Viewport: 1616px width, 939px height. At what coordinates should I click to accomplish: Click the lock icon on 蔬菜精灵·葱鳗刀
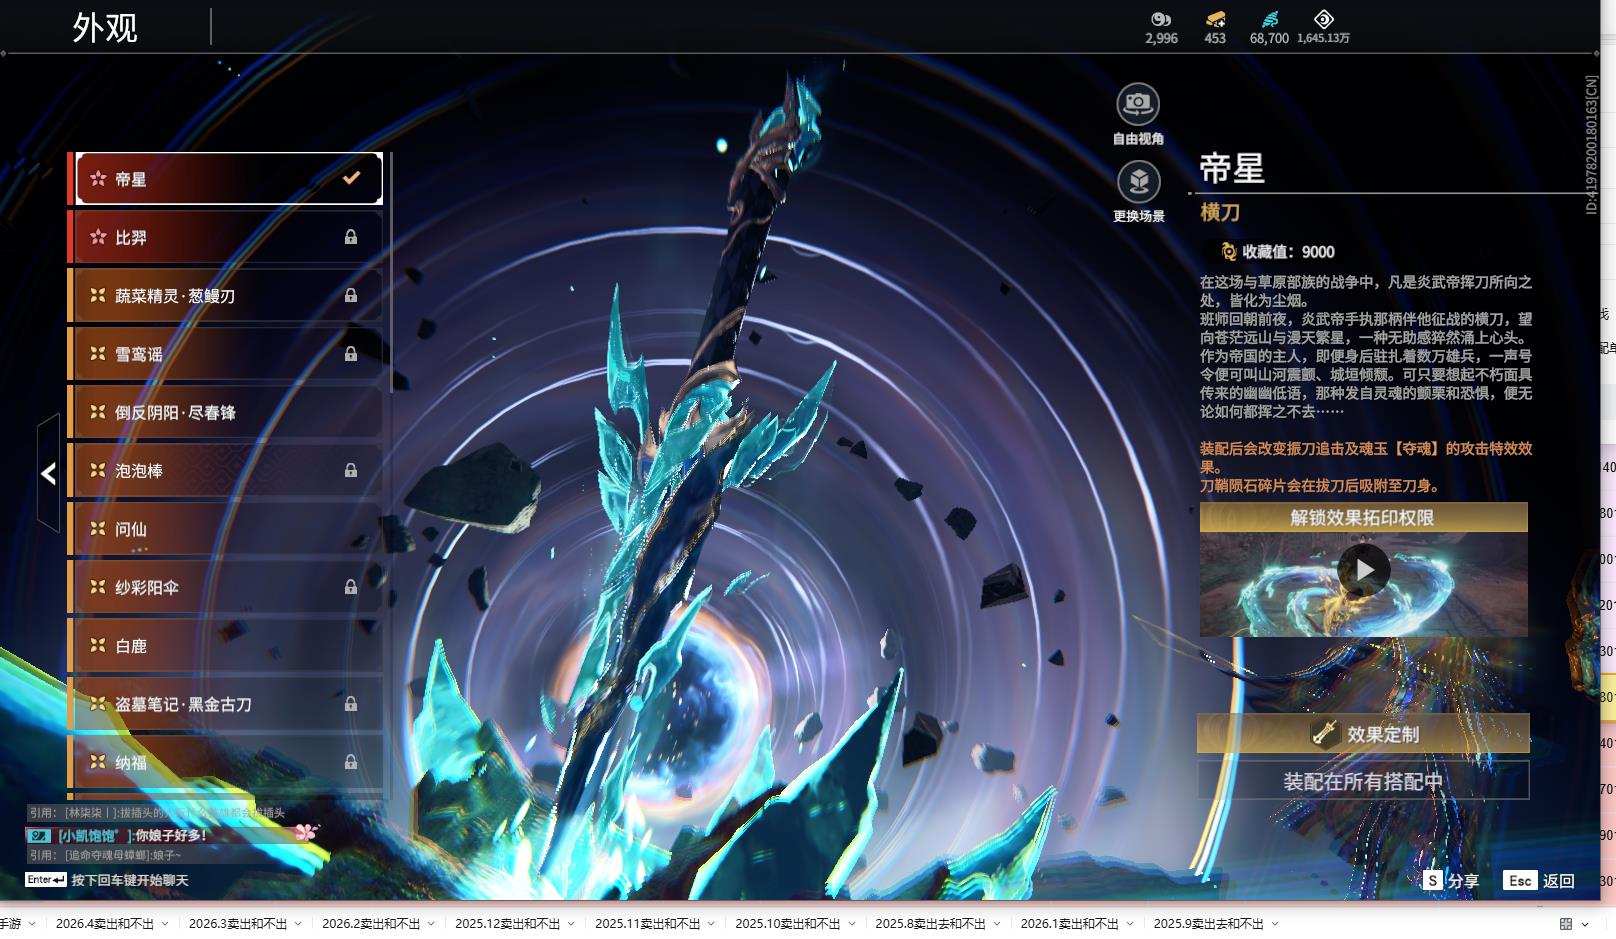click(351, 295)
